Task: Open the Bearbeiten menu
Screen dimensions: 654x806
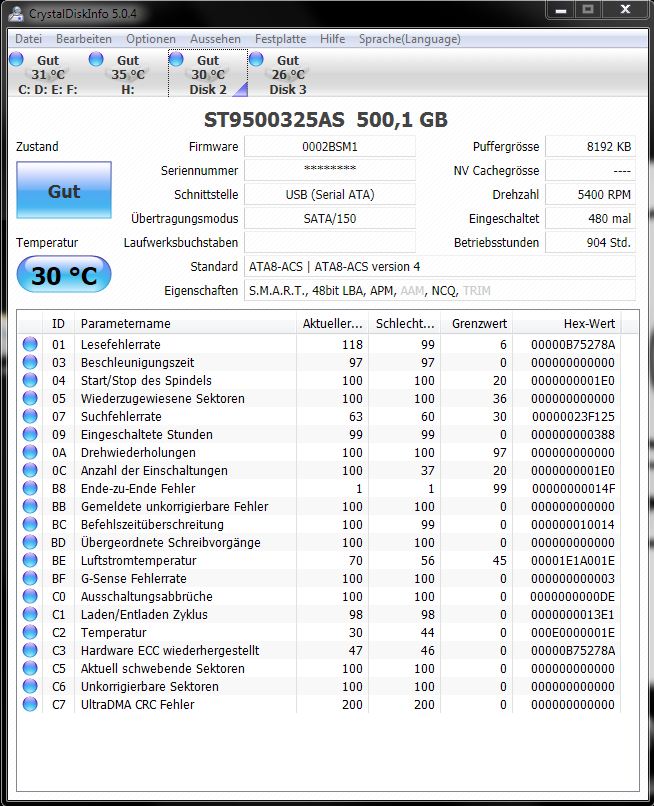Action: click(x=84, y=39)
